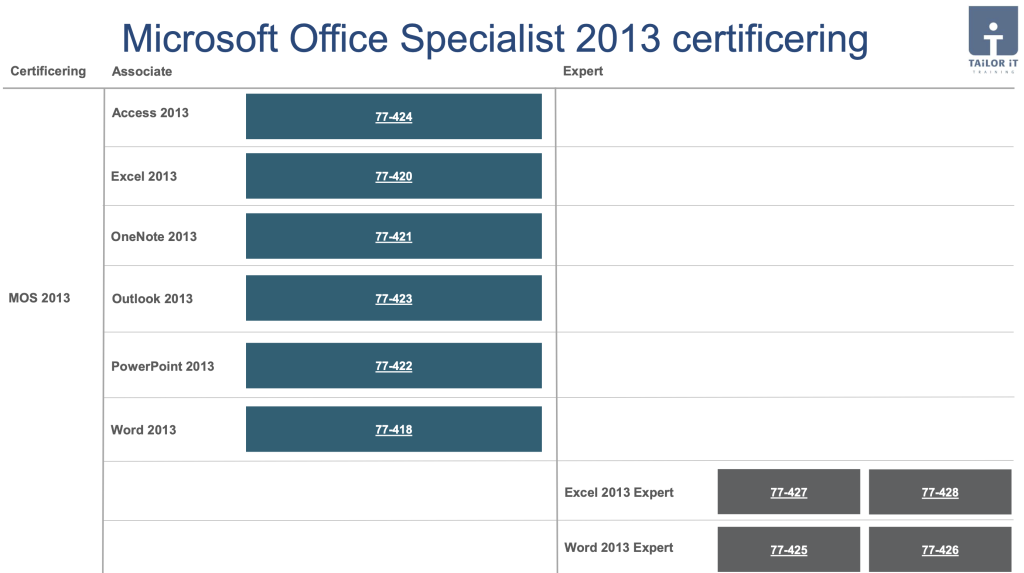This screenshot has height=573, width=1024.
Task: Open the 77-418 Word exam link
Action: click(x=393, y=429)
